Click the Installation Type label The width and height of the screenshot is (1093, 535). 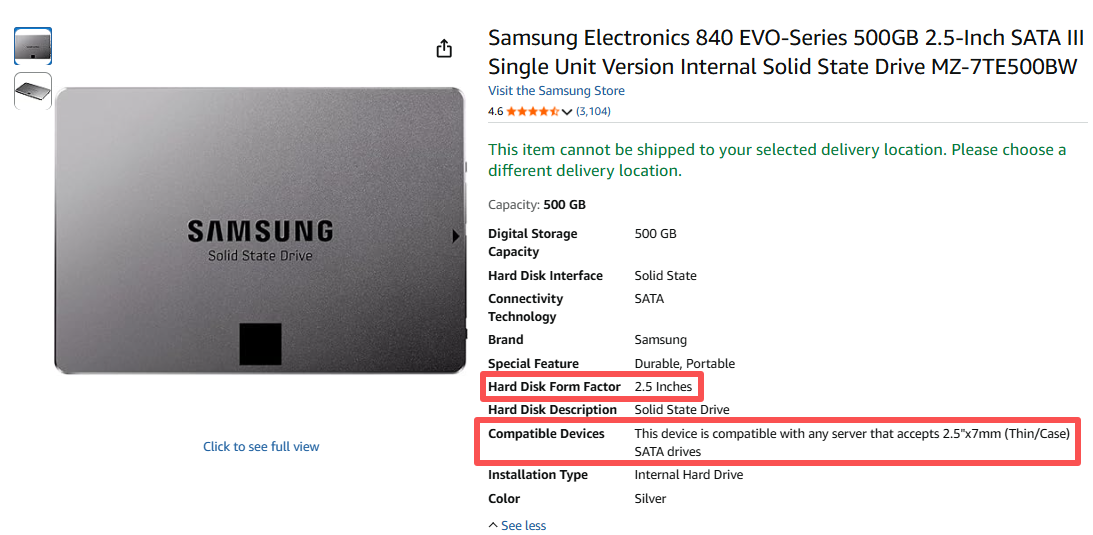[537, 475]
